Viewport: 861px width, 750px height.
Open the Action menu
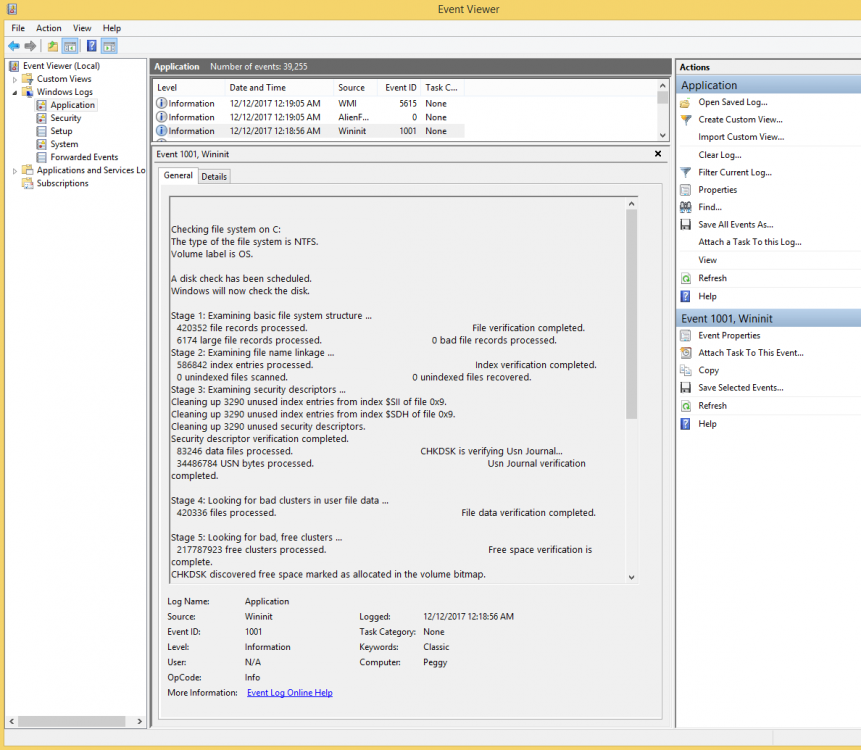(x=49, y=28)
